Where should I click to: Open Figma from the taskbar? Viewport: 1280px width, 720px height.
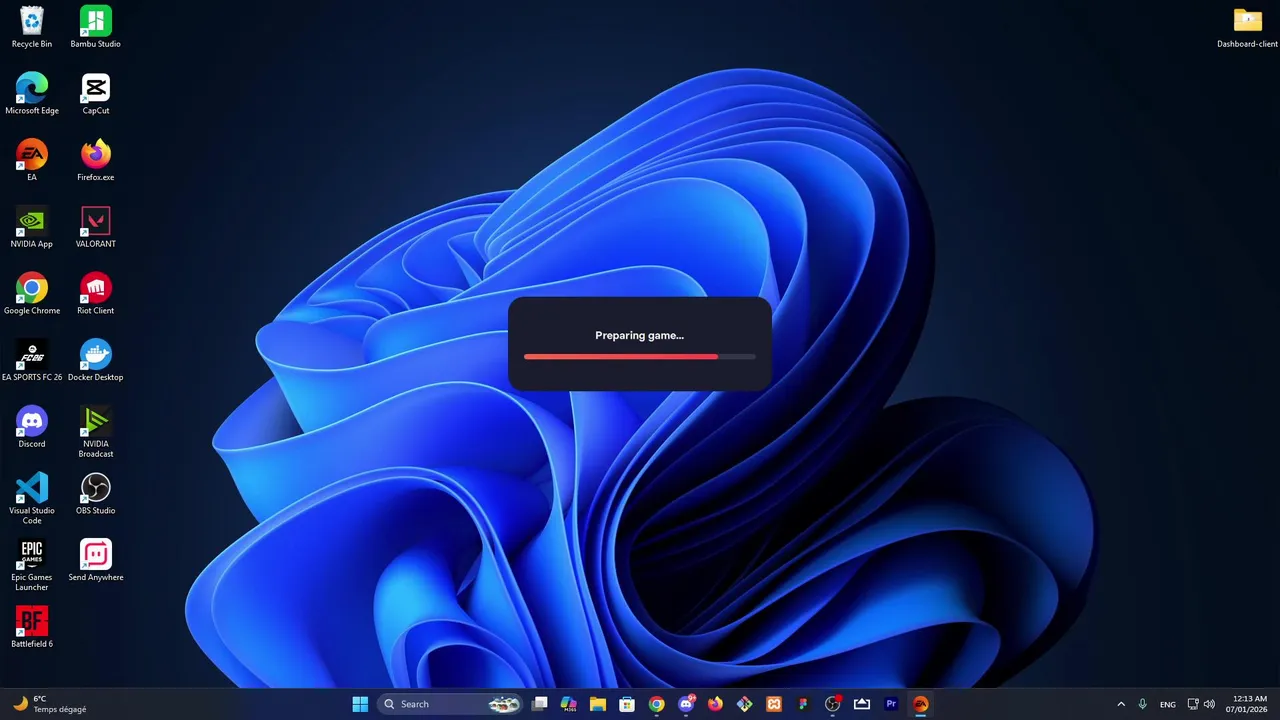pyautogui.click(x=803, y=704)
